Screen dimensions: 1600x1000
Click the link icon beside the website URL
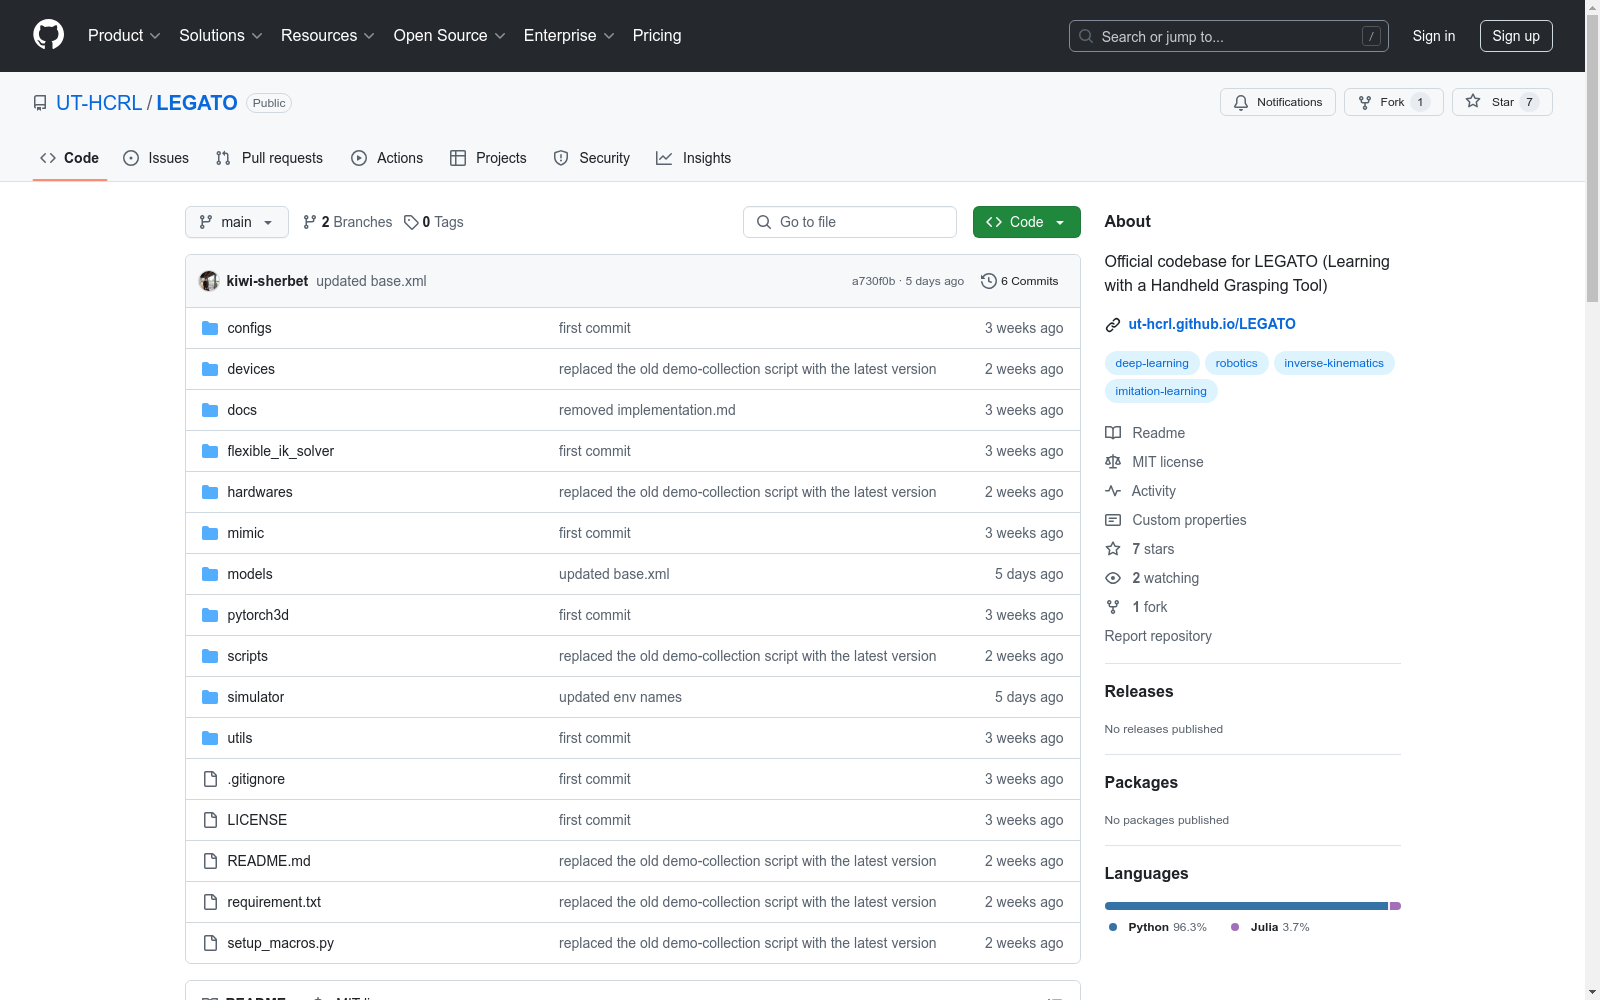point(1113,324)
